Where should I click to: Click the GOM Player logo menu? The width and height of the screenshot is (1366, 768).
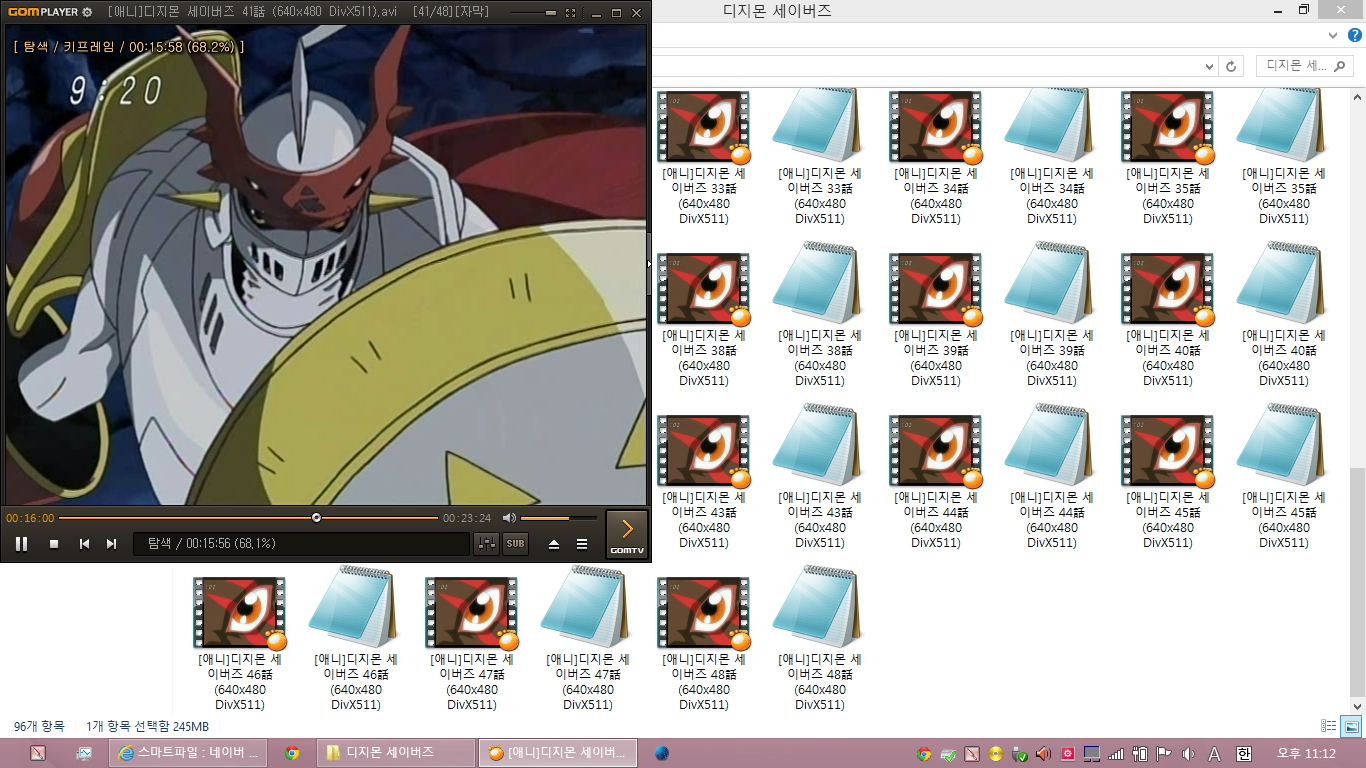tap(44, 12)
